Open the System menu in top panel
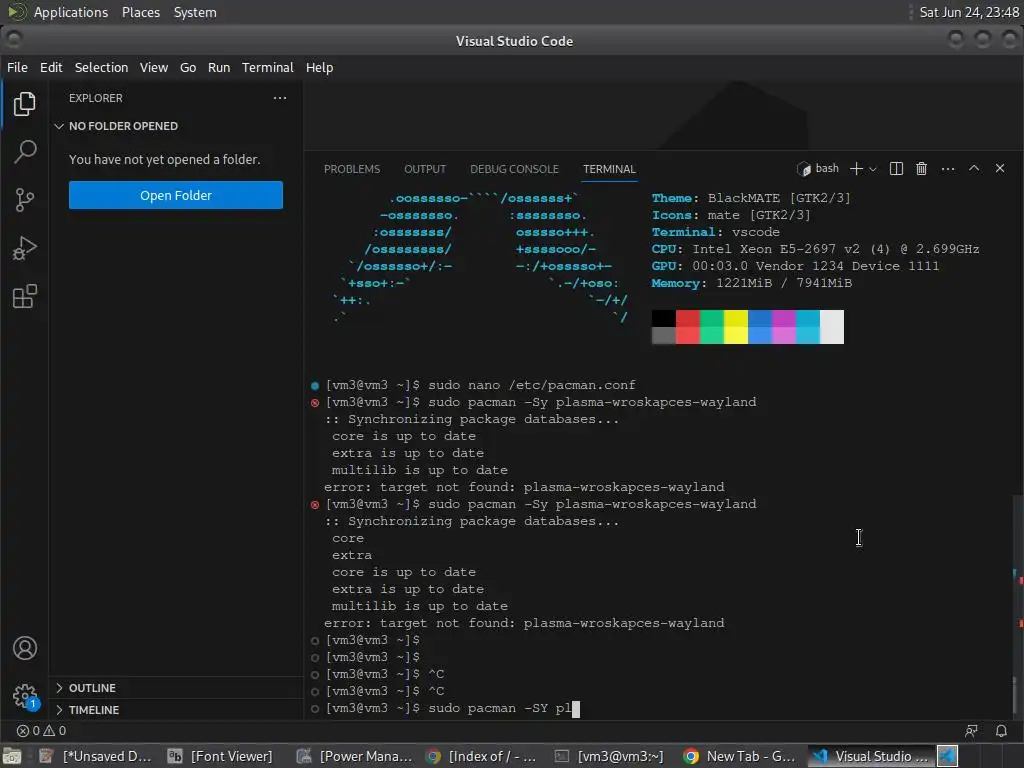The image size is (1024, 768). [x=195, y=12]
